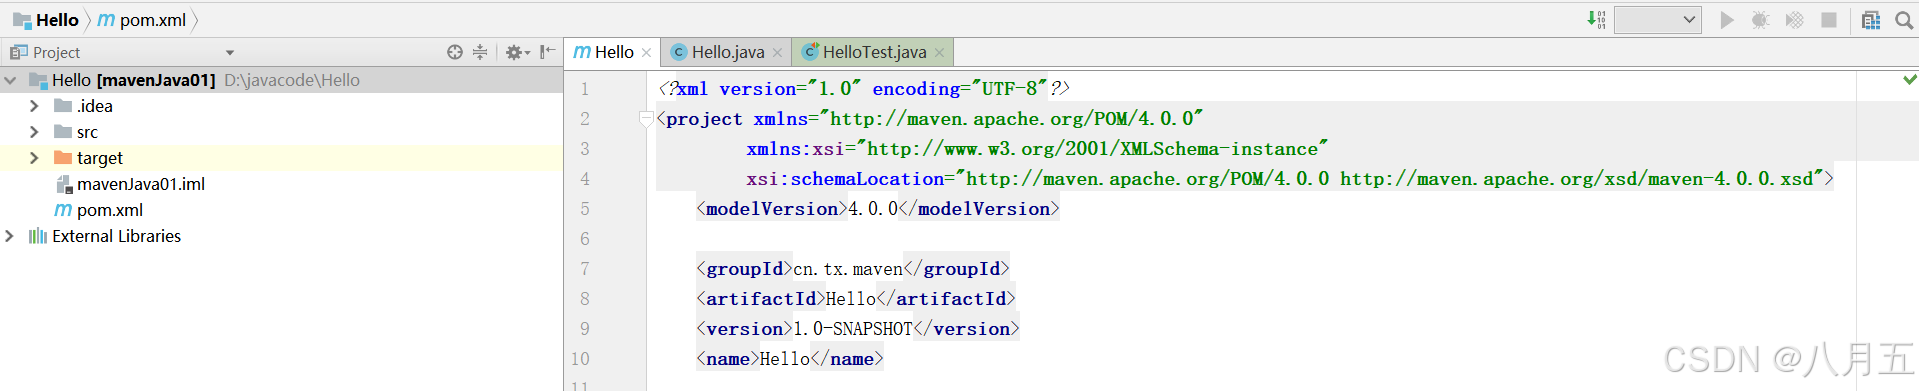The image size is (1919, 391).
Task: Open the Project view type dropdown
Action: pyautogui.click(x=230, y=53)
